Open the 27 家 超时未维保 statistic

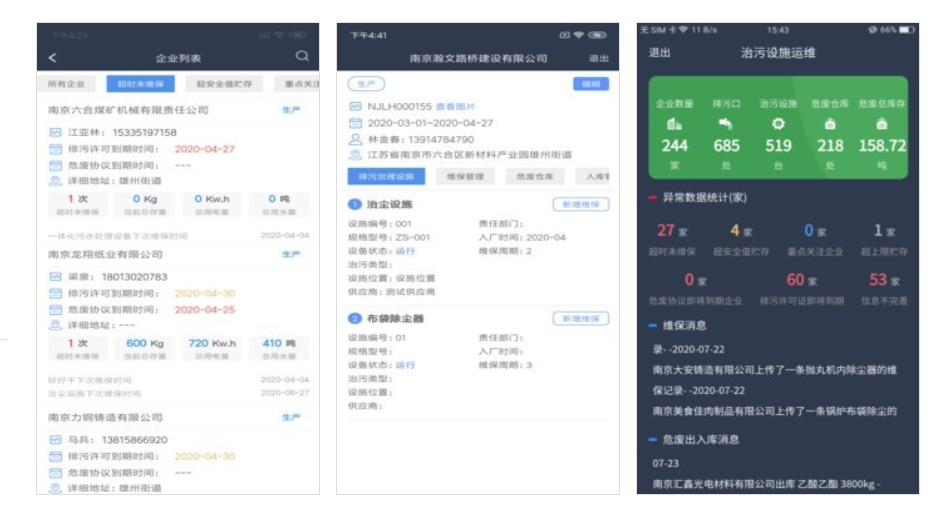672,239
